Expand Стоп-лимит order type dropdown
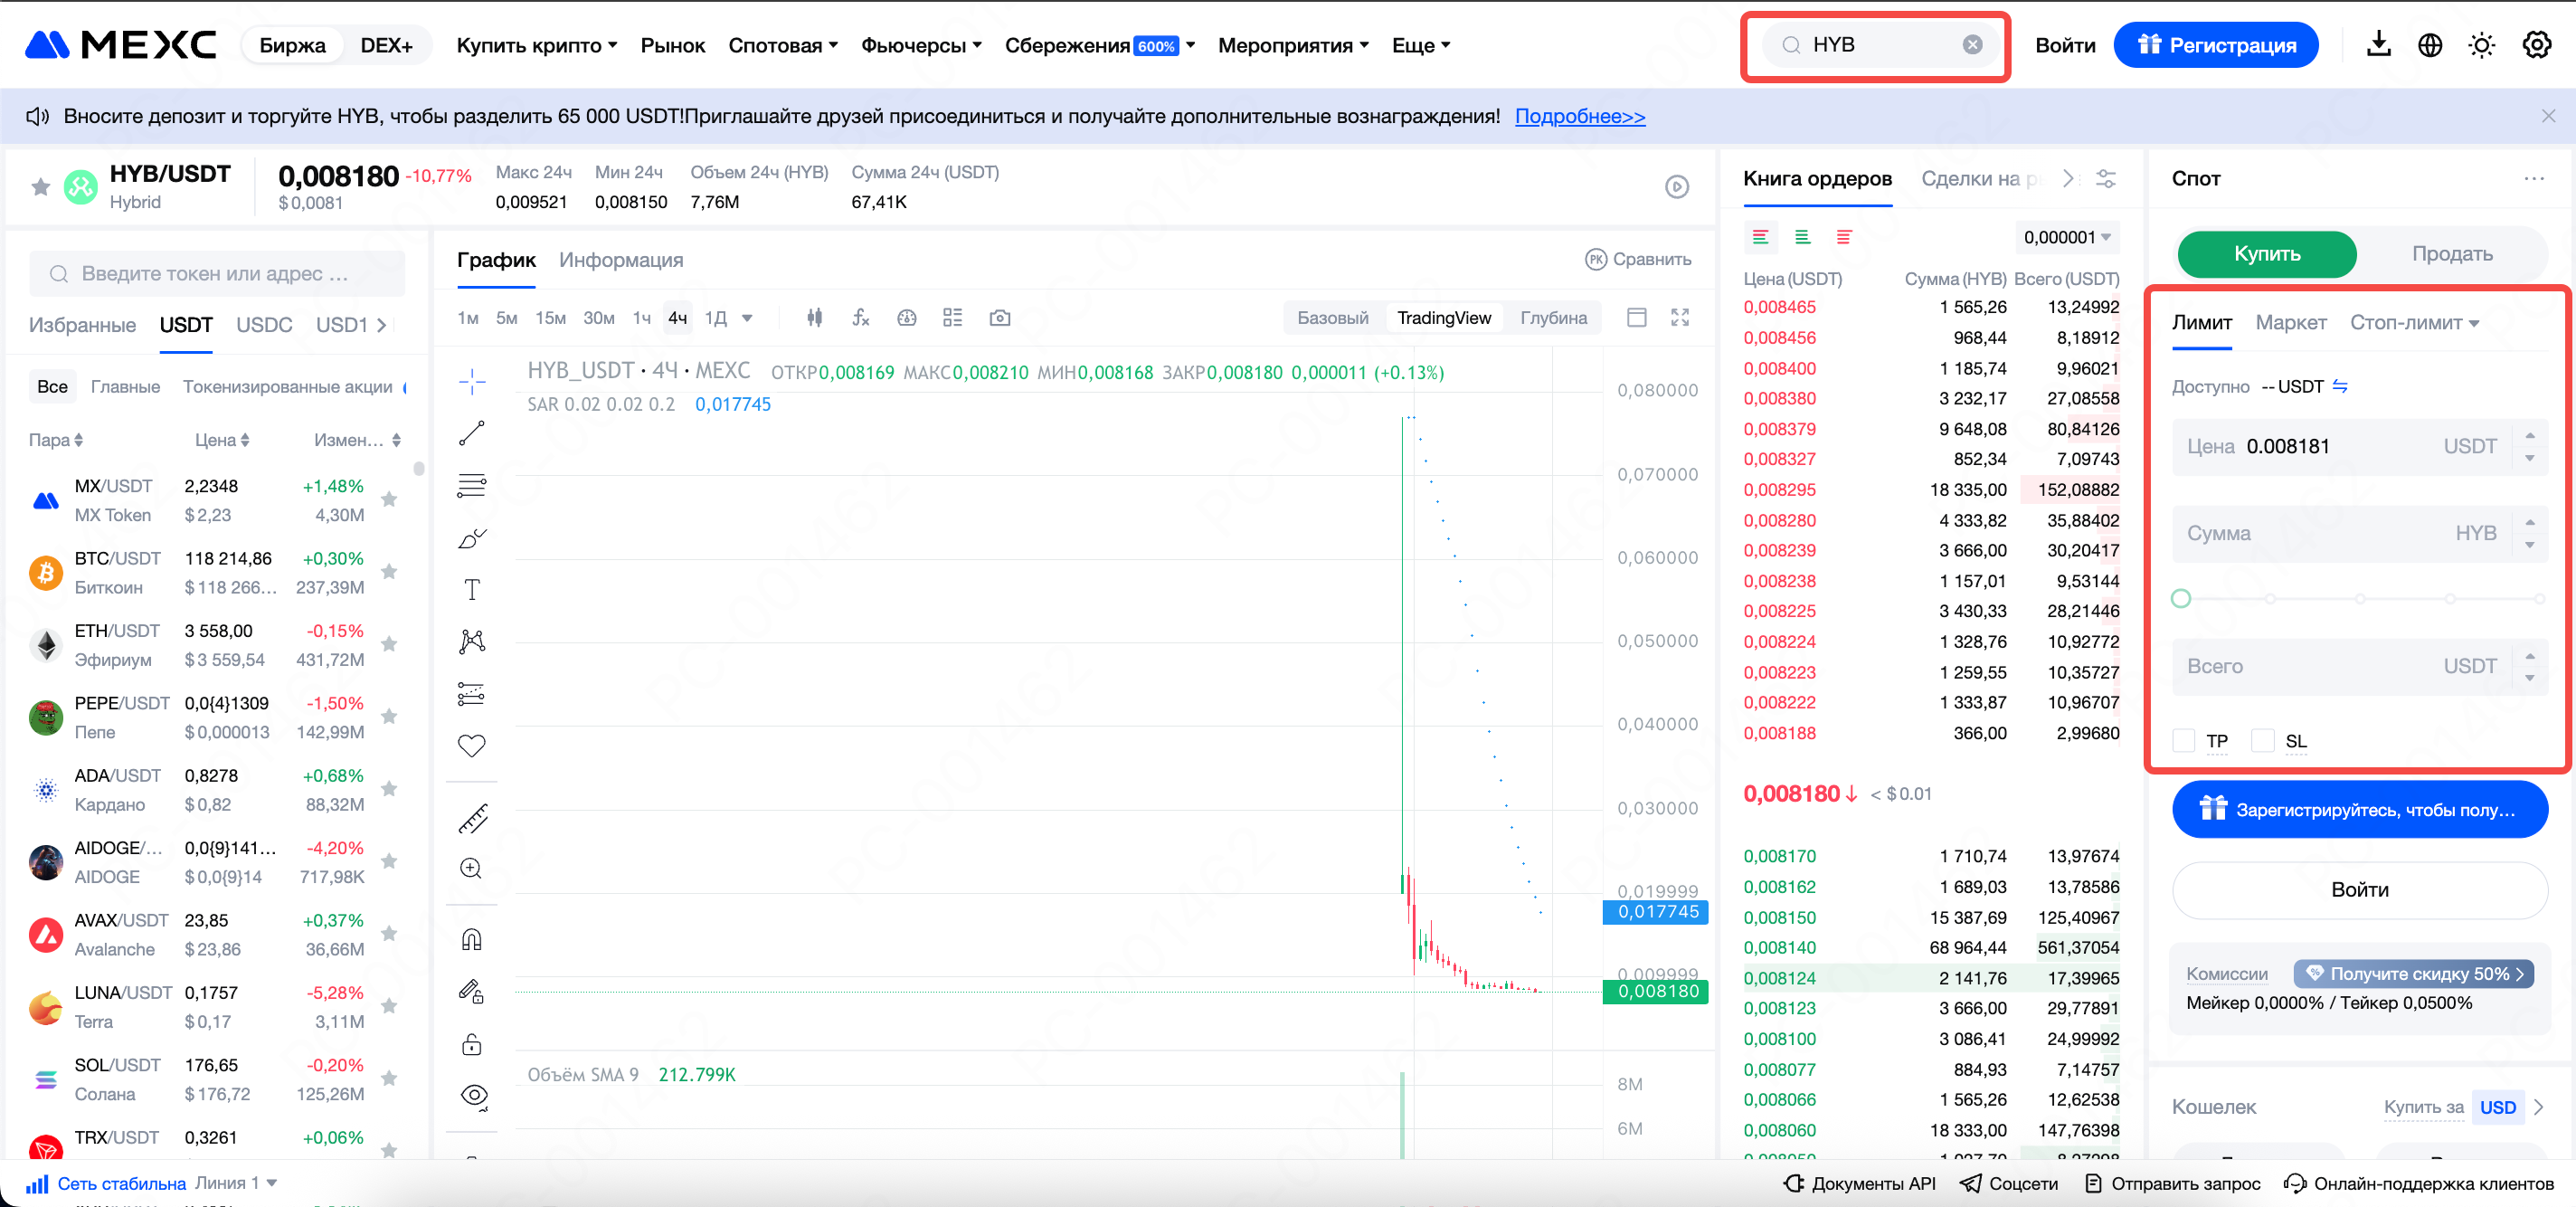 point(2414,323)
